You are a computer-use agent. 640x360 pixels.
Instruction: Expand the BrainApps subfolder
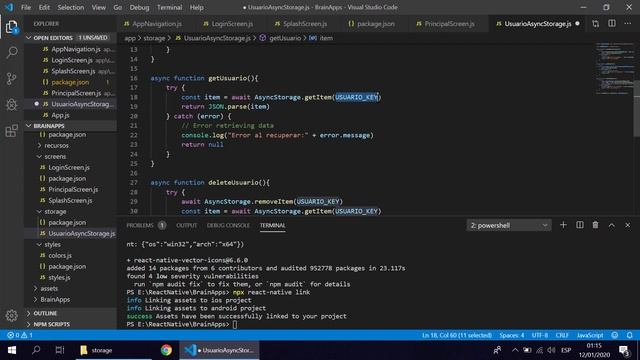click(x=55, y=300)
